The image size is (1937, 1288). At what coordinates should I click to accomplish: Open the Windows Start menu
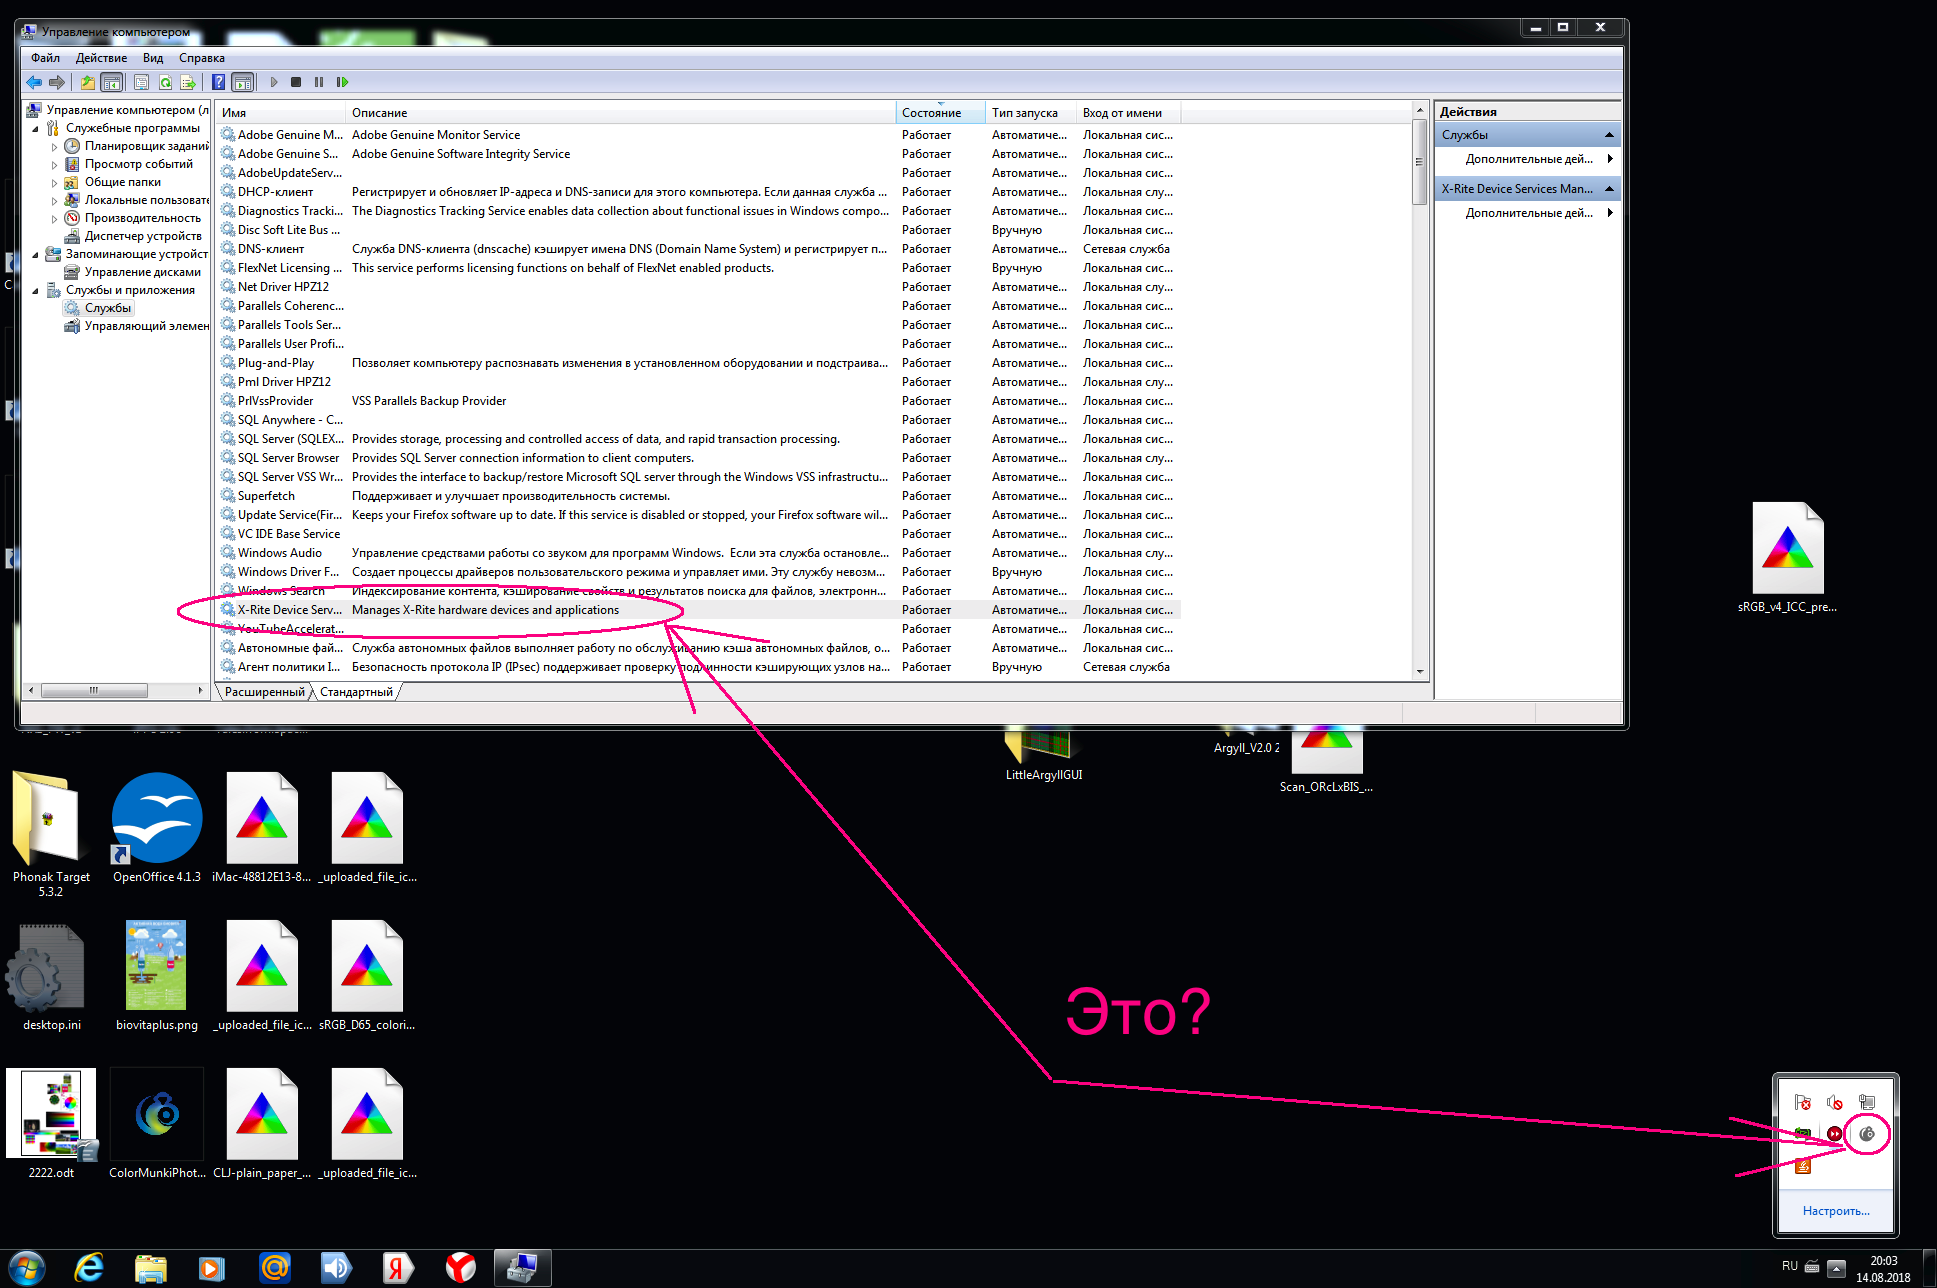pos(27,1268)
